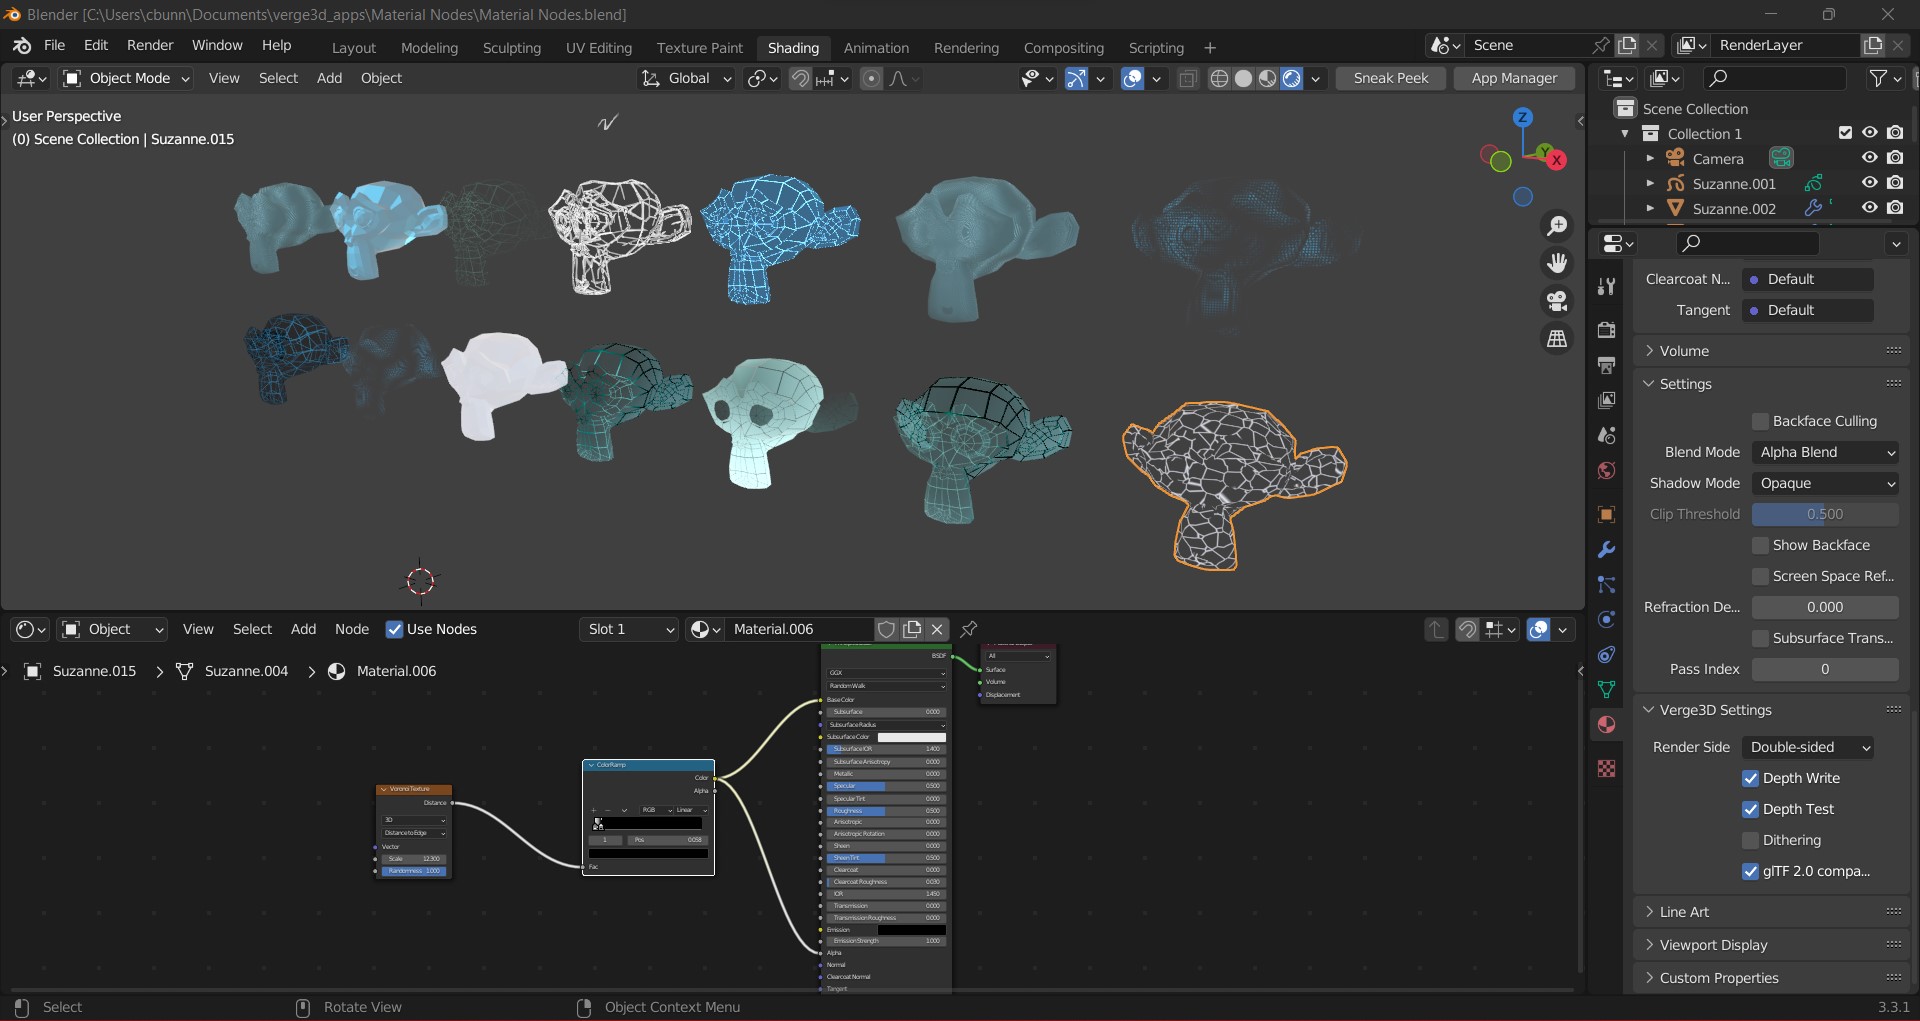Image resolution: width=1920 pixels, height=1021 pixels.
Task: Switch to the UV Editing workspace tab
Action: tap(599, 48)
